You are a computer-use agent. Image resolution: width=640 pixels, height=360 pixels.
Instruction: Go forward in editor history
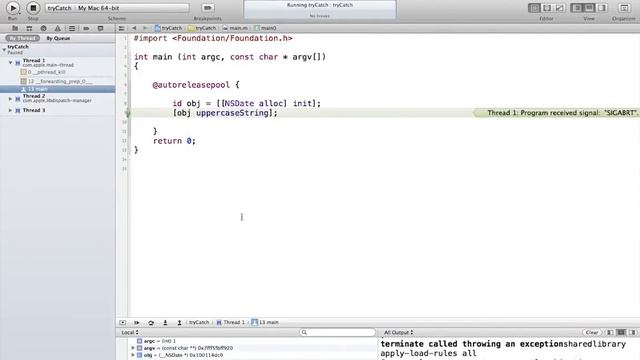[144, 28]
